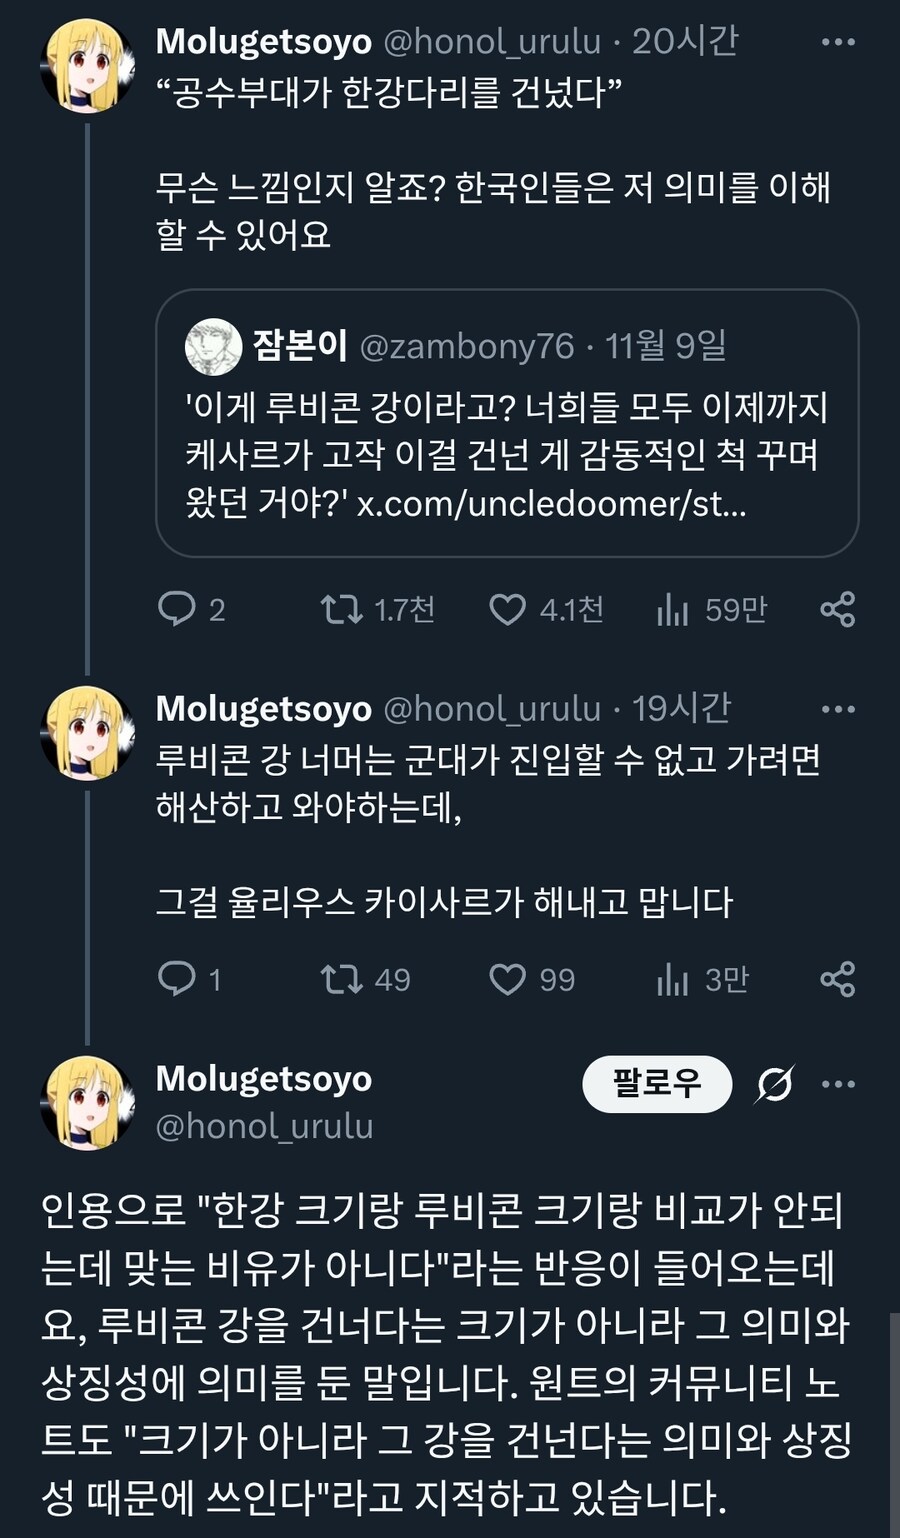
Task: Select the @honol_urulu username handle
Action: (x=265, y=1127)
